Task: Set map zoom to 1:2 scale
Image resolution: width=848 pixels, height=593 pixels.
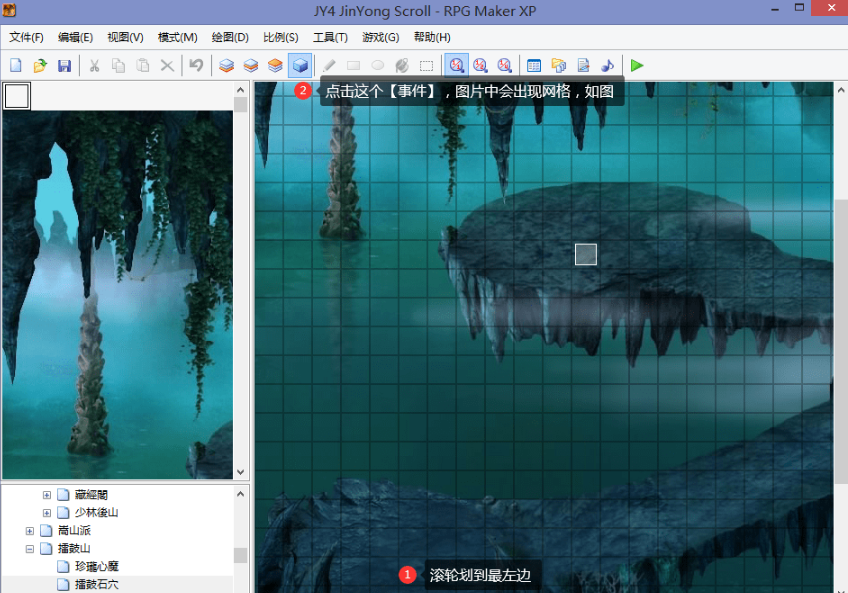Action: click(480, 66)
